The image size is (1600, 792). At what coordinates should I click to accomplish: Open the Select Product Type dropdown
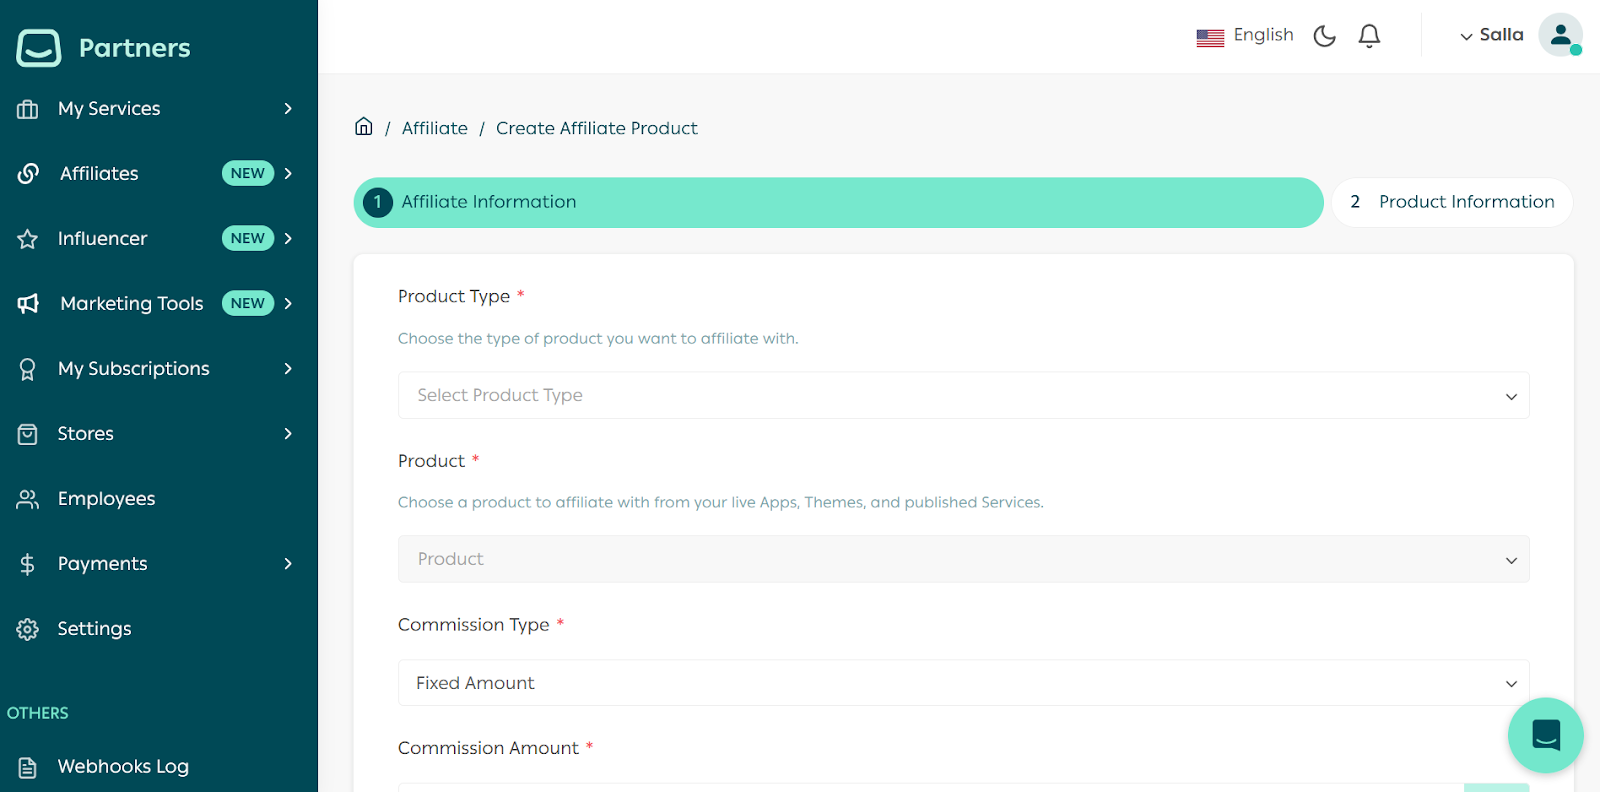click(x=963, y=396)
